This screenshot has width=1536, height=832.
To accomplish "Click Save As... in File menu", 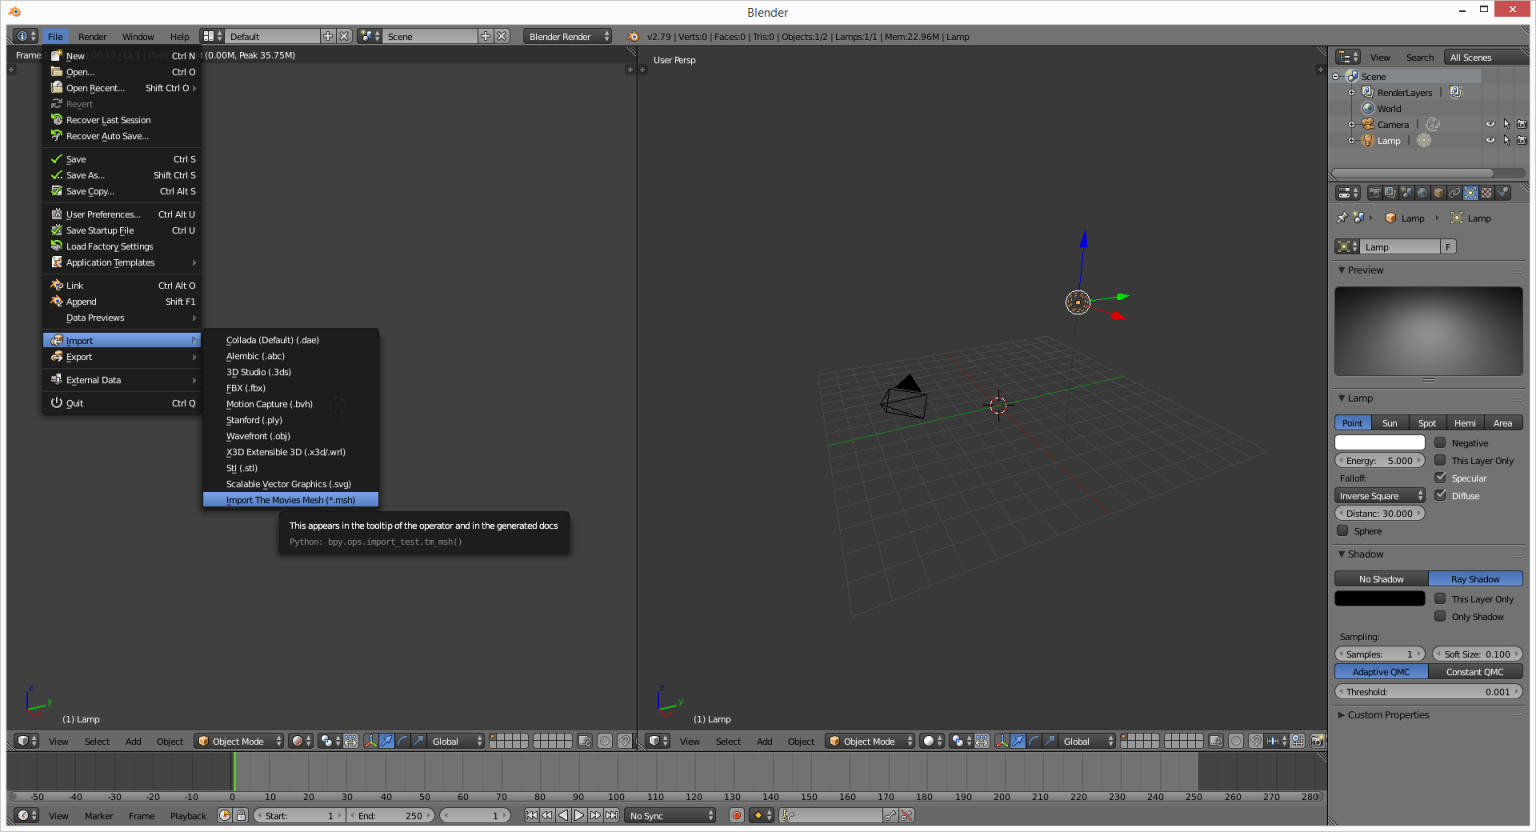I will (122, 175).
